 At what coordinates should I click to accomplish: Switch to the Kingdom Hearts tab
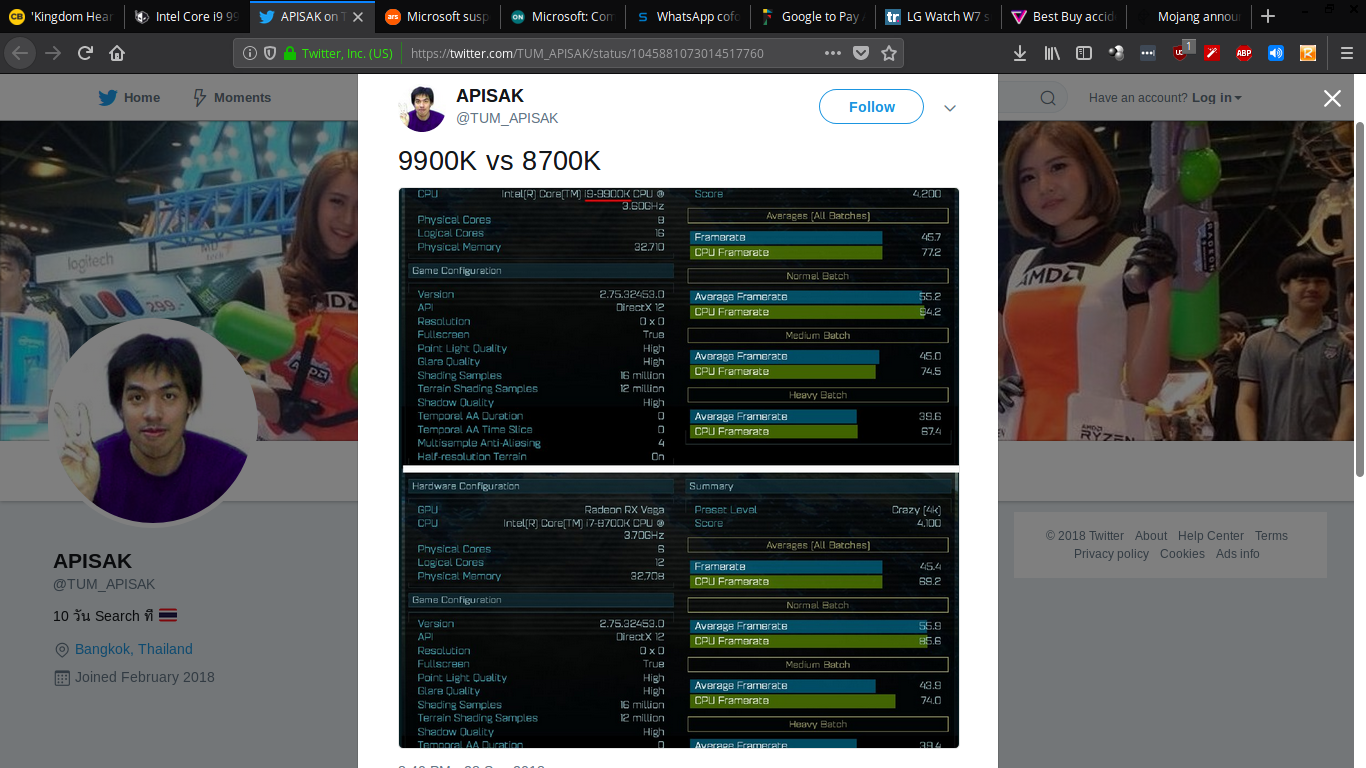[62, 16]
